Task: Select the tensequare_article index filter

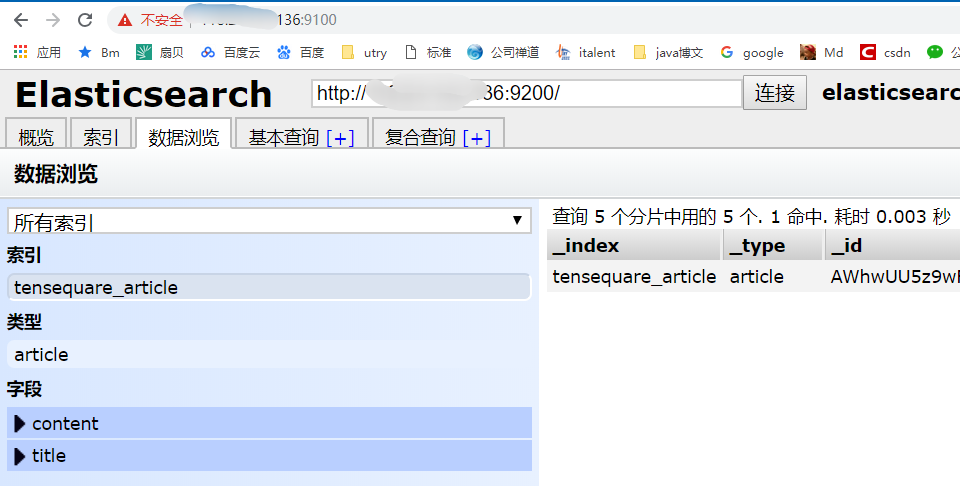Action: coord(269,287)
